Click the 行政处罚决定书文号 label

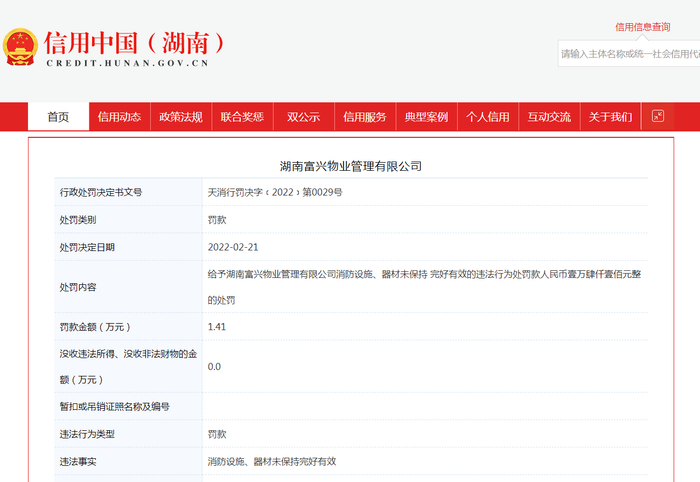tap(101, 192)
